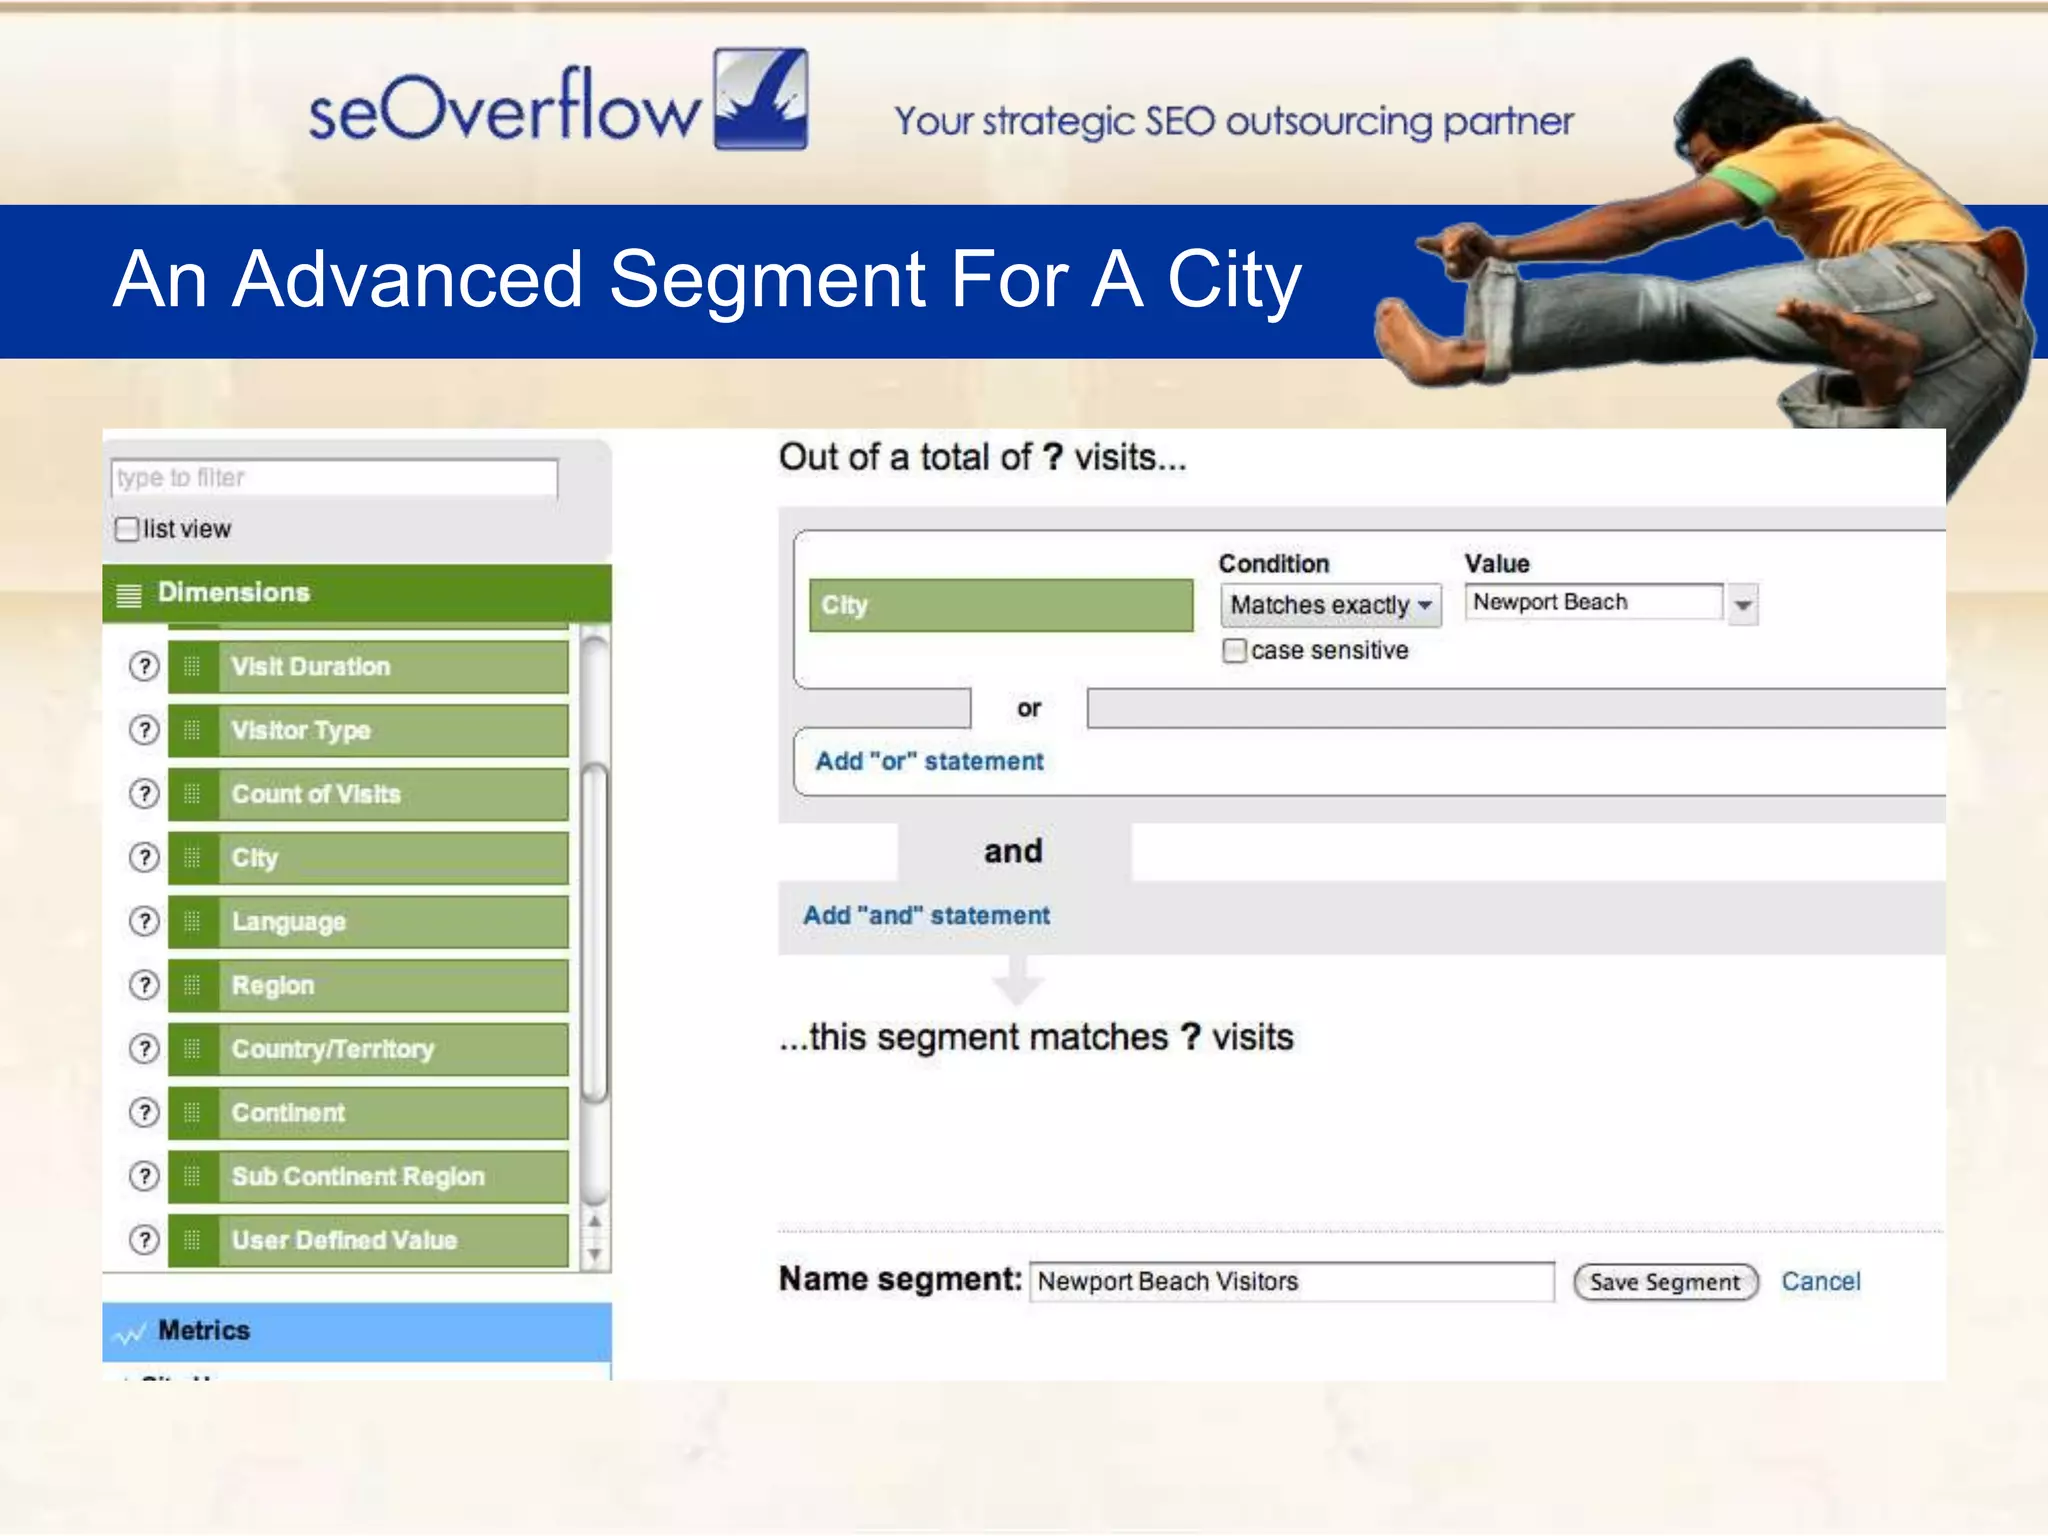Toggle the case sensitive checkbox
The image size is (2048, 1536).
1235,651
